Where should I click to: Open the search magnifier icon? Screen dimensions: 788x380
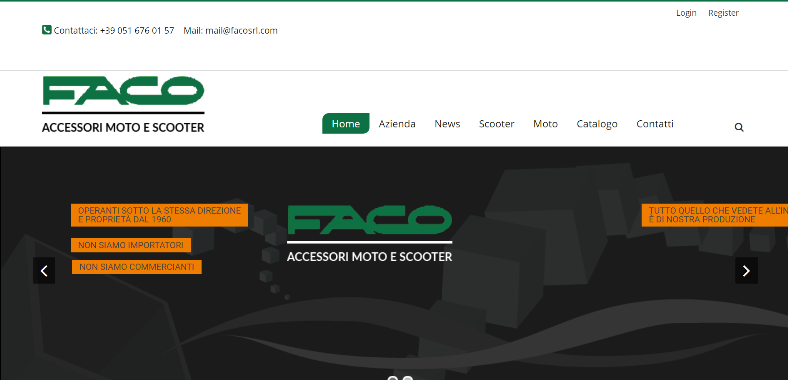(739, 127)
